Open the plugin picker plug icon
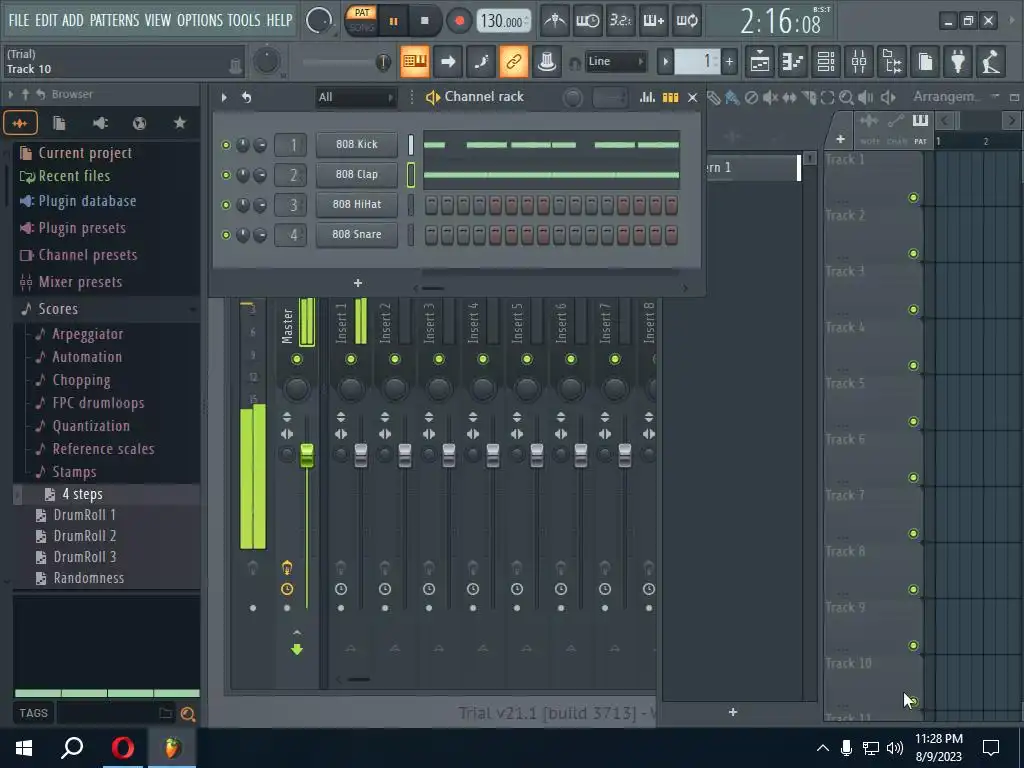1024x768 pixels. pyautogui.click(x=958, y=62)
